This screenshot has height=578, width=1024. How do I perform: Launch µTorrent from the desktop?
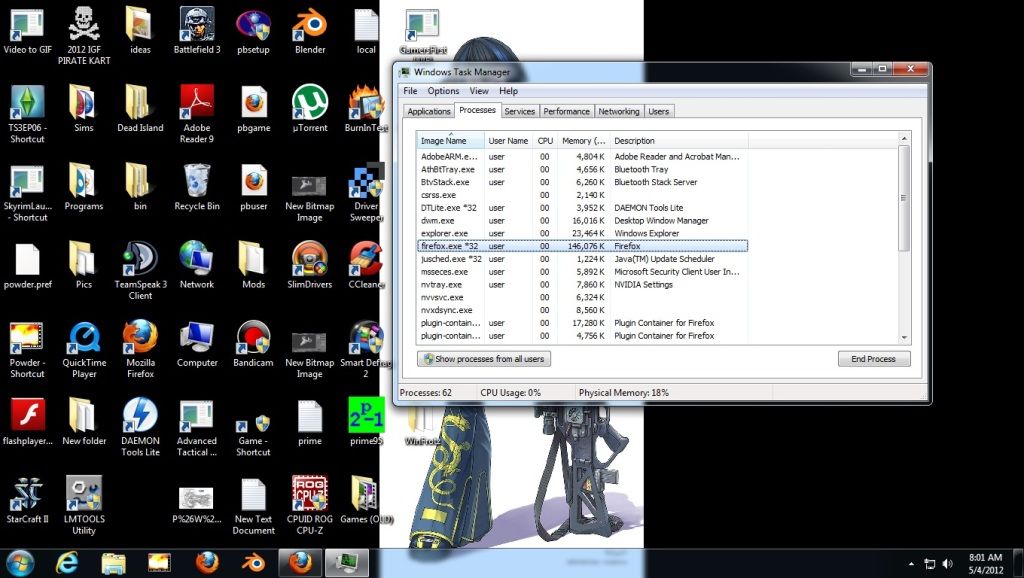(309, 103)
